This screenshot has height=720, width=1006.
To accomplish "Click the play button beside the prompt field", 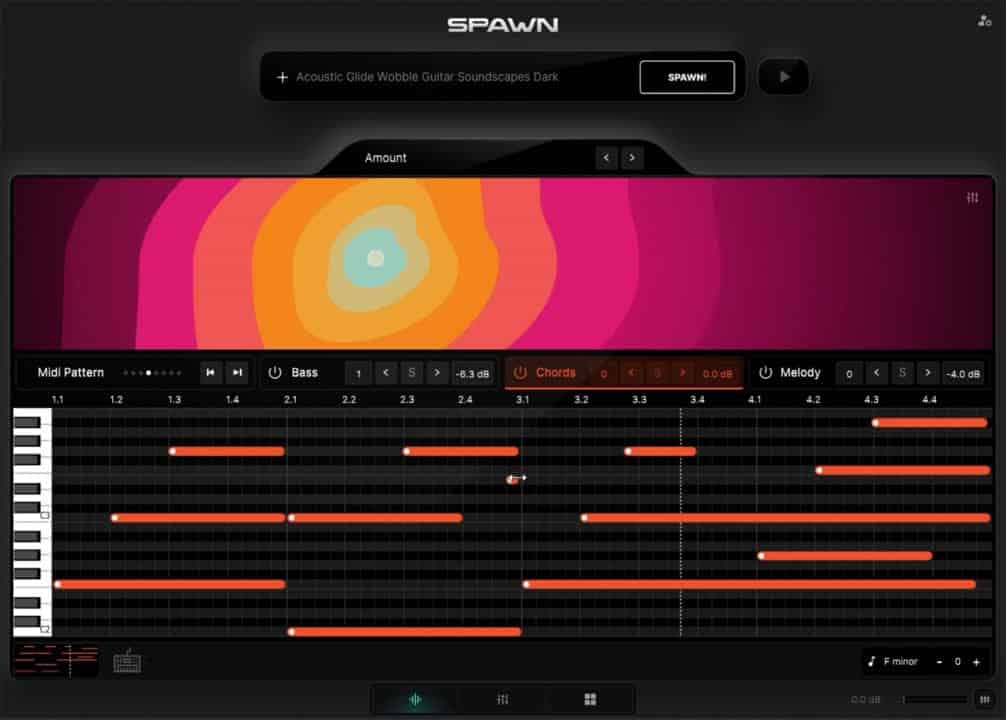I will [784, 76].
